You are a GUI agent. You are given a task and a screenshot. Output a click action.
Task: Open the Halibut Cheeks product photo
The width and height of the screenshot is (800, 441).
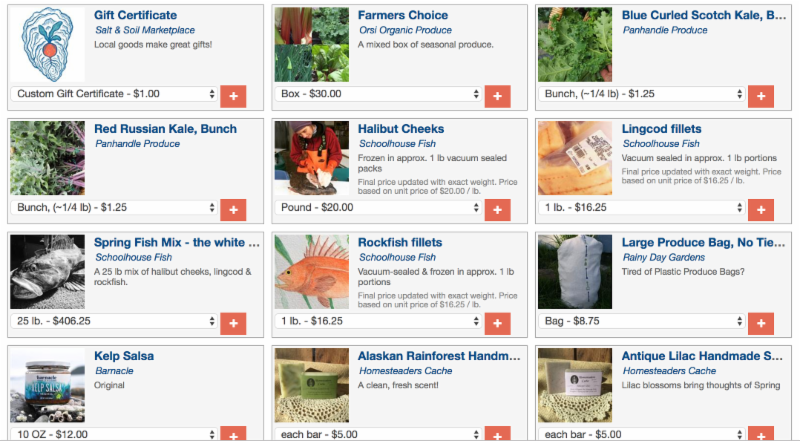pyautogui.click(x=311, y=158)
